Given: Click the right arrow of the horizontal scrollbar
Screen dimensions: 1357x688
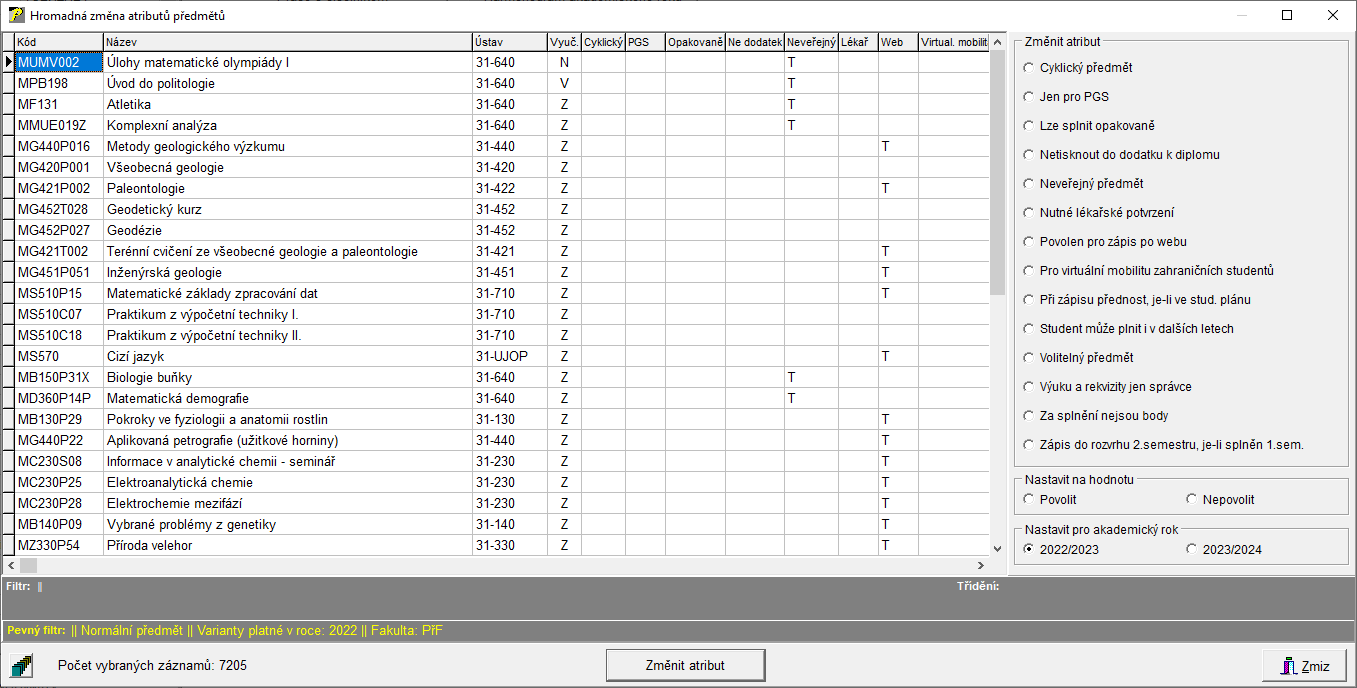Looking at the screenshot, I should point(981,565).
